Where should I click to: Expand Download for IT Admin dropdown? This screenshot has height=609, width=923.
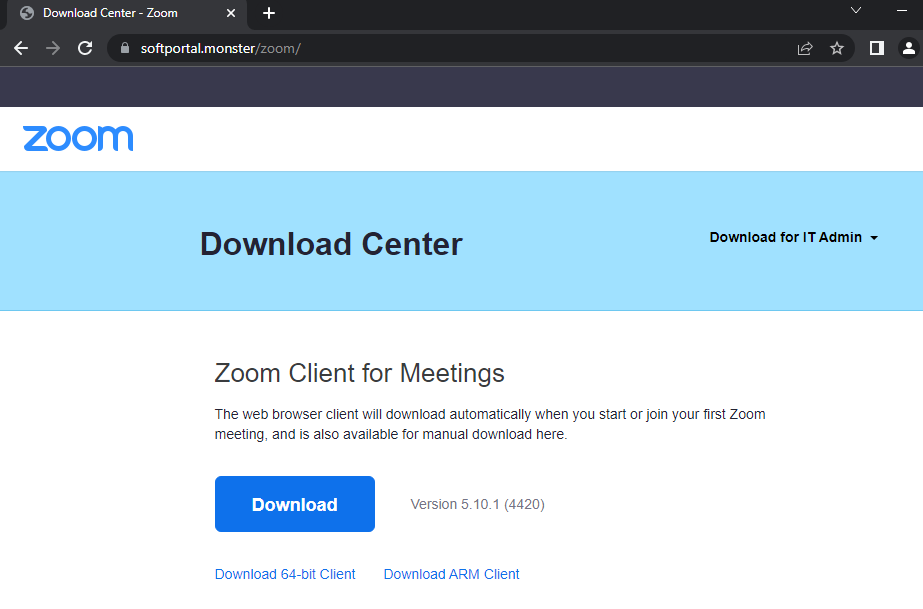point(793,237)
